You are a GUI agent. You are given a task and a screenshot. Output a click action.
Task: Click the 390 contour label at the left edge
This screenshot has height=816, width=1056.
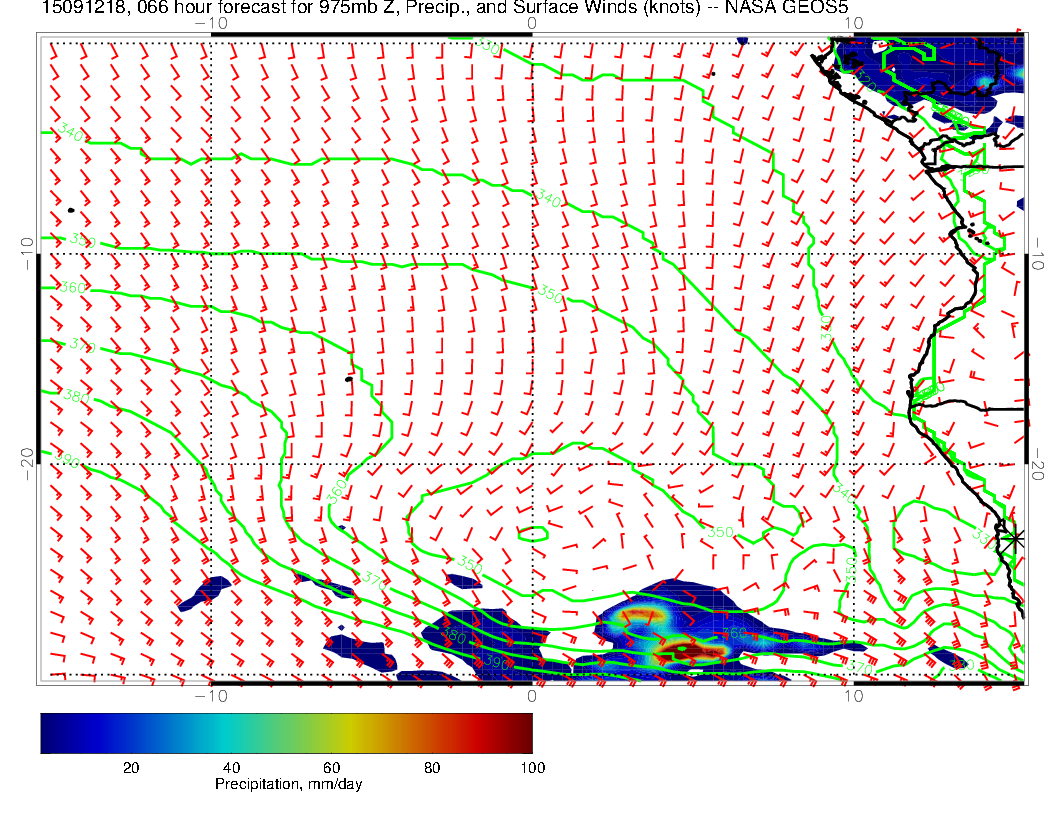pyautogui.click(x=67, y=460)
